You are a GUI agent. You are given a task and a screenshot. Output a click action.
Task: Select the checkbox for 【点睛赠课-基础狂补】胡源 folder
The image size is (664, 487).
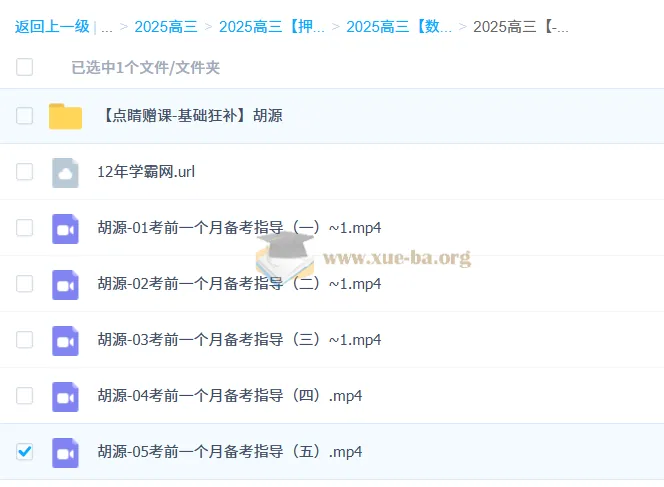click(25, 116)
